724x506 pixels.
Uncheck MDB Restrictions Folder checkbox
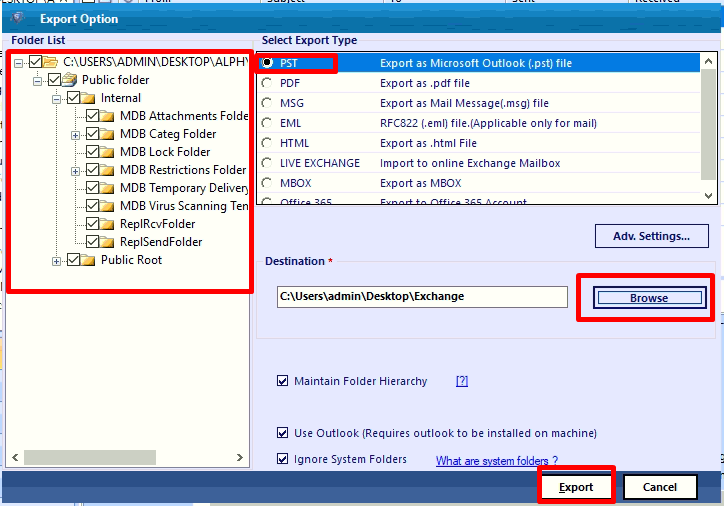tap(92, 169)
